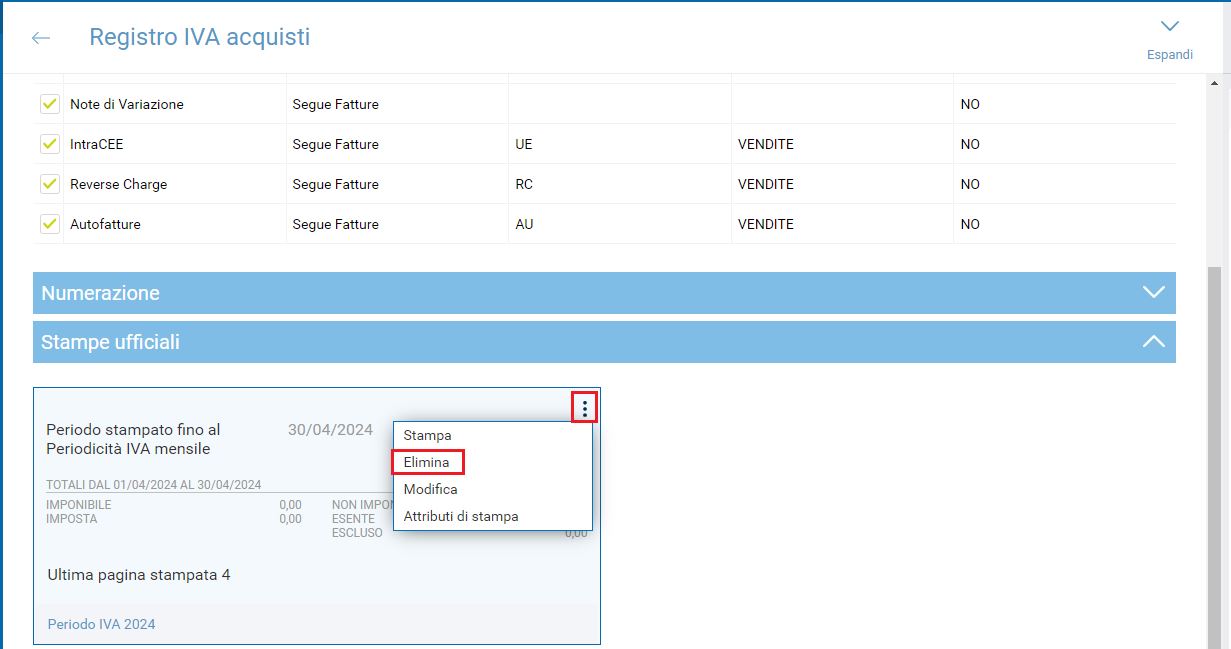Click the 'RC' cell in Reverse Charge row
The height and width of the screenshot is (649, 1231).
(524, 184)
